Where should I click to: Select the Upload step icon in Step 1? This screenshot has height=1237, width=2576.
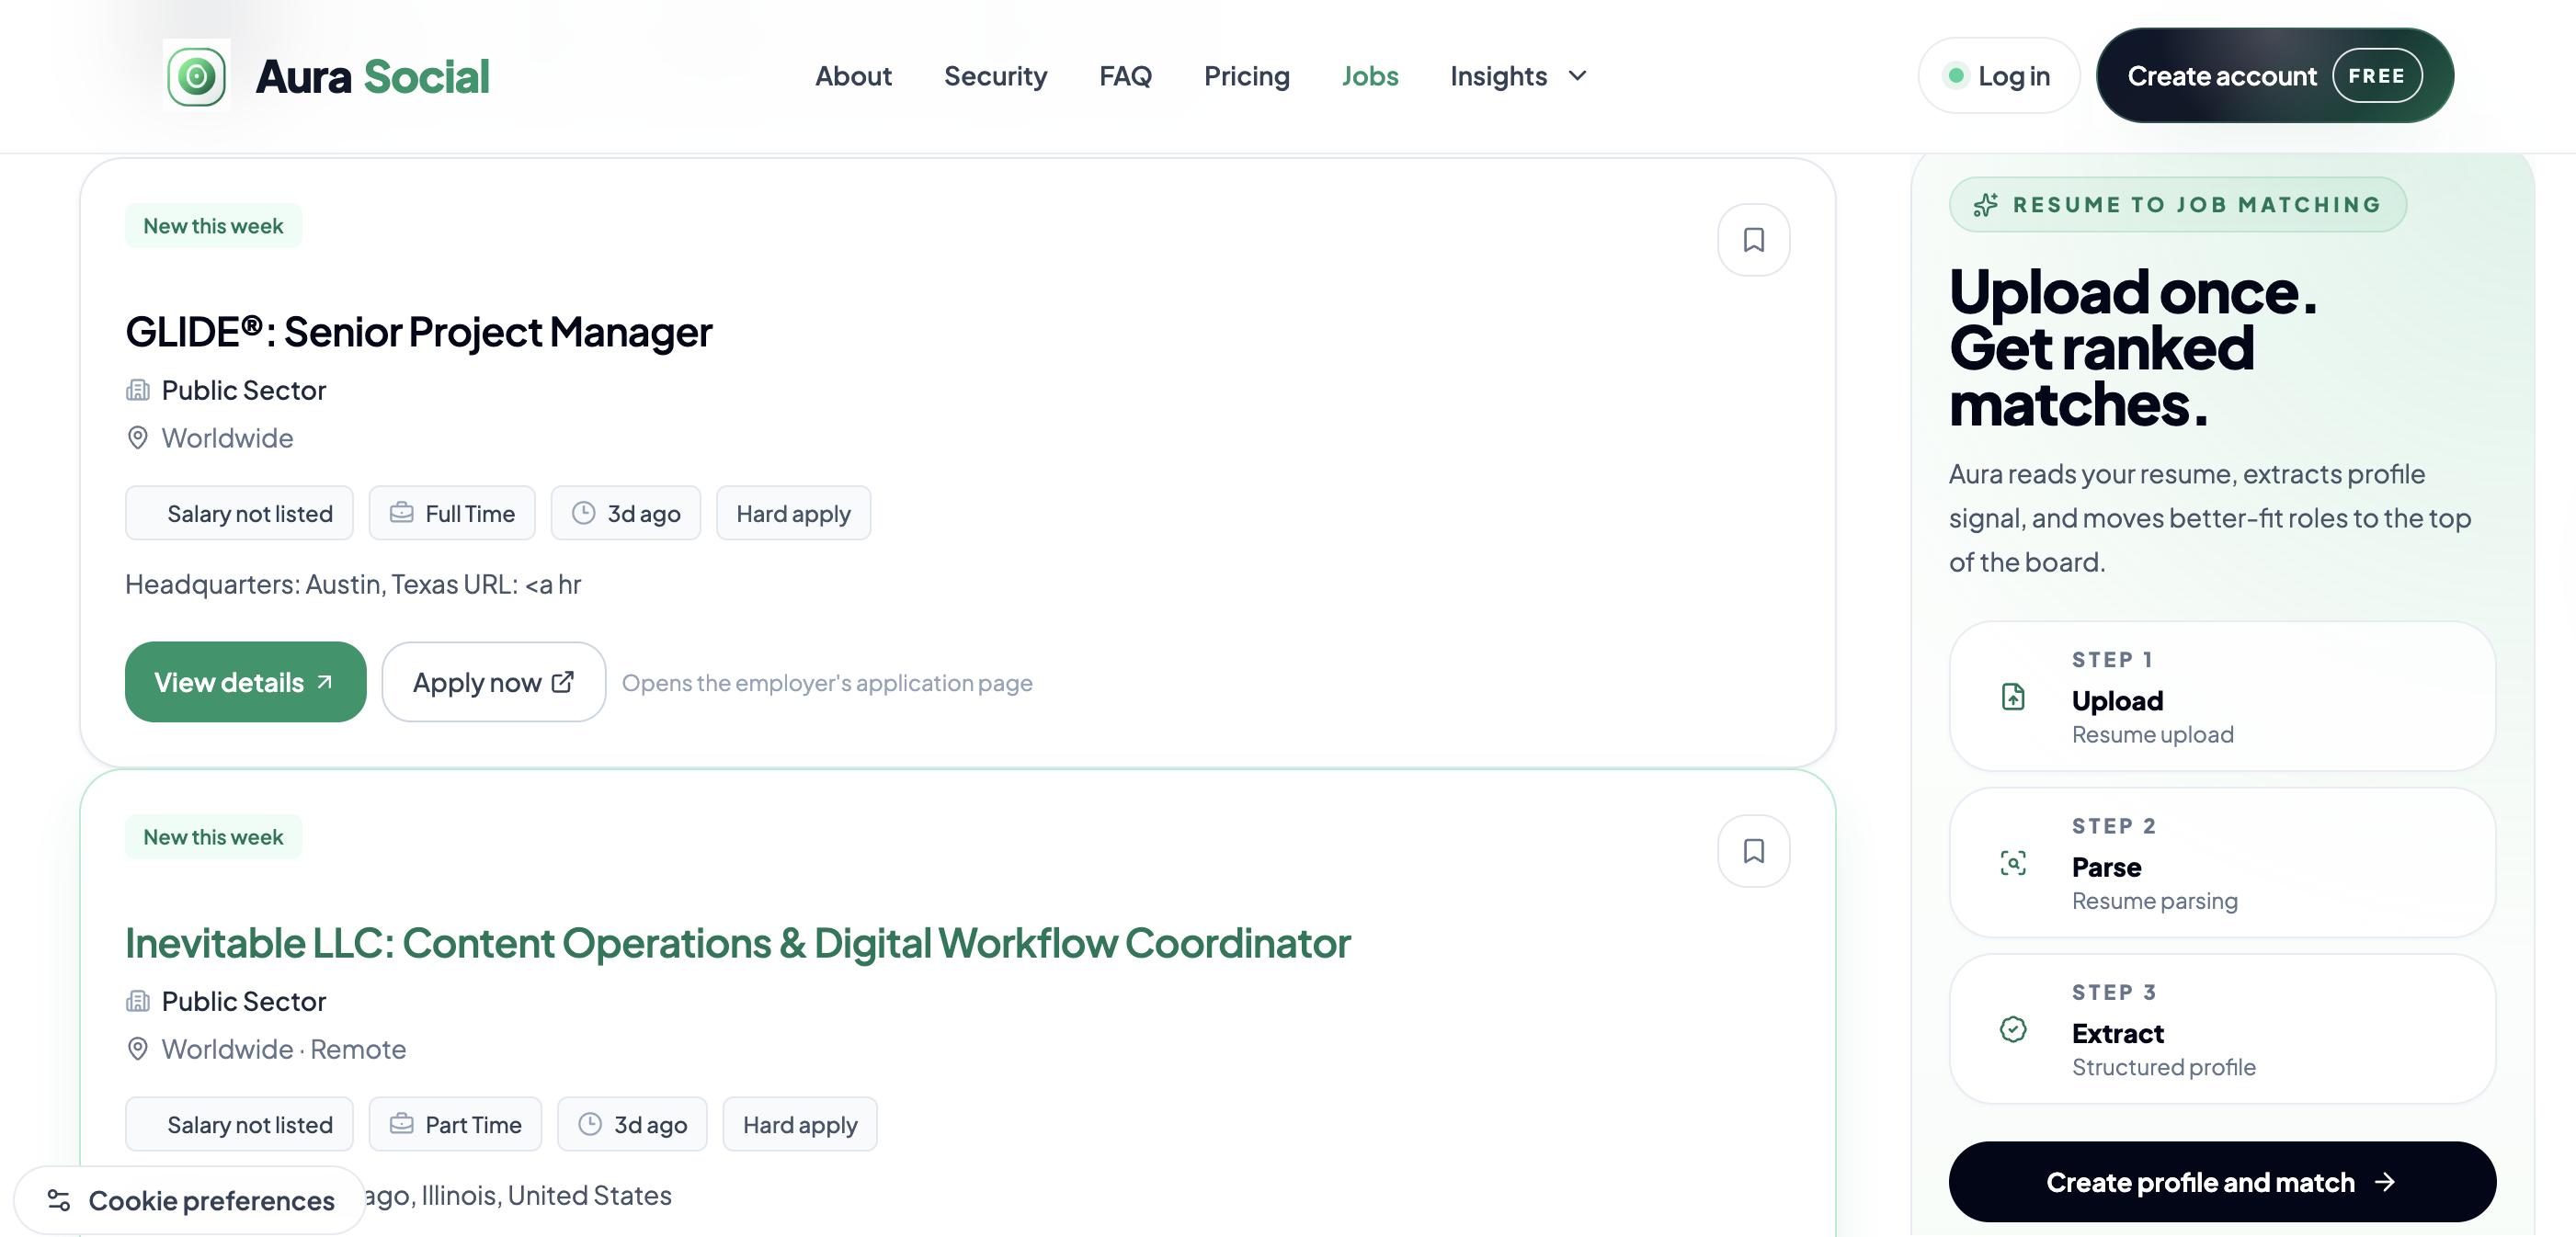coord(2013,698)
